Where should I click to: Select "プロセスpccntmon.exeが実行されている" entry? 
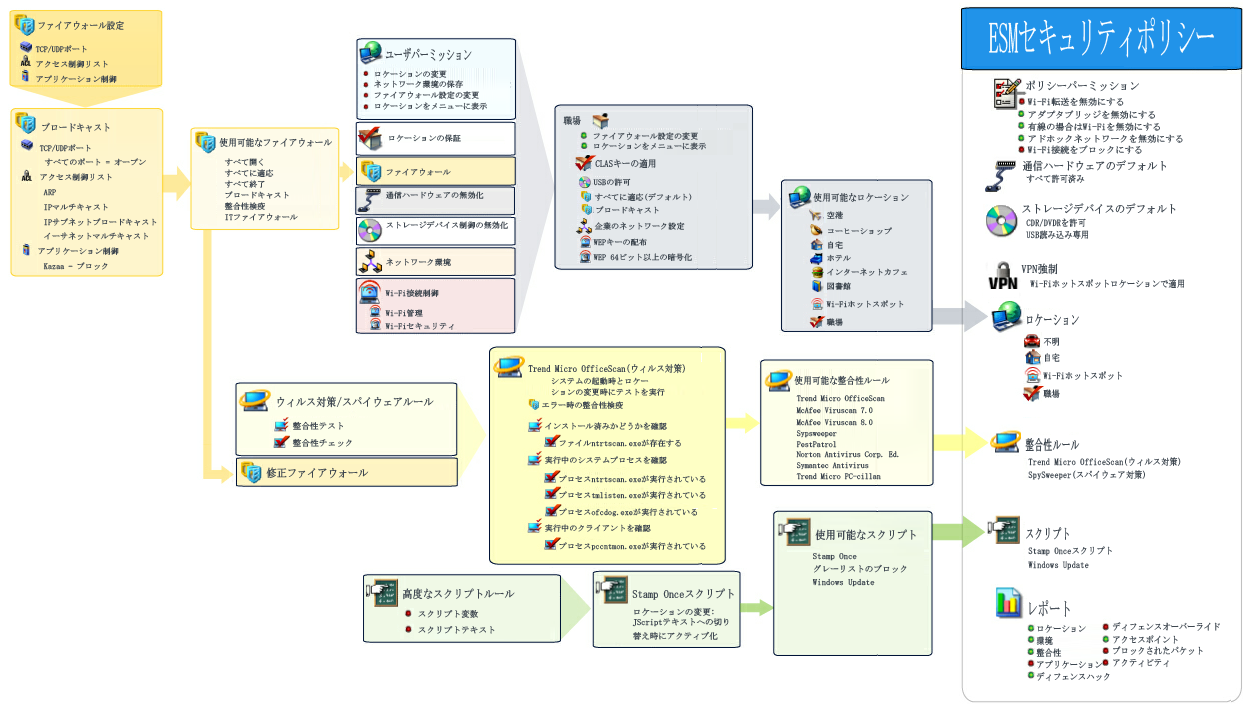tap(632, 546)
